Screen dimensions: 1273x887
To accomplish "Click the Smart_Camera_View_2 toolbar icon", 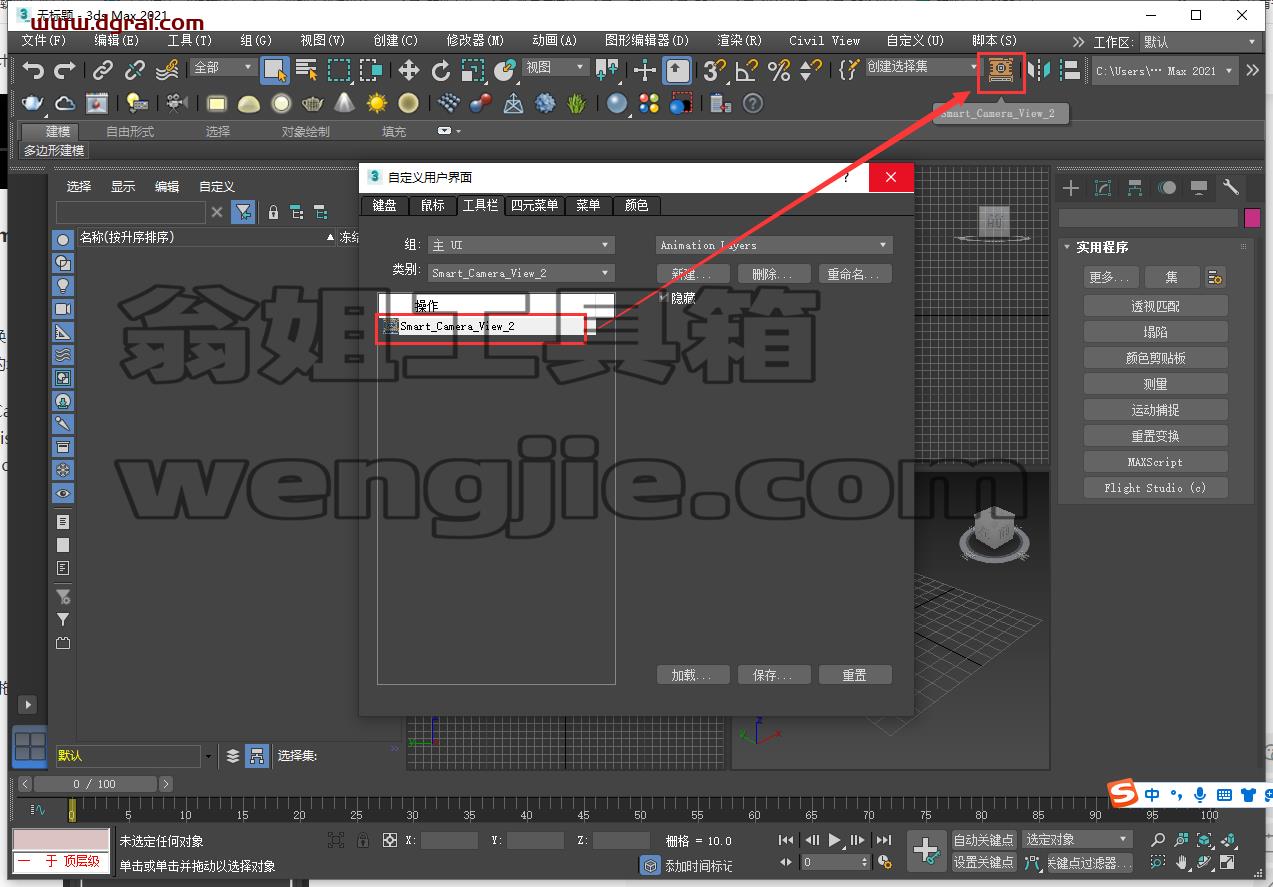I will (1001, 70).
